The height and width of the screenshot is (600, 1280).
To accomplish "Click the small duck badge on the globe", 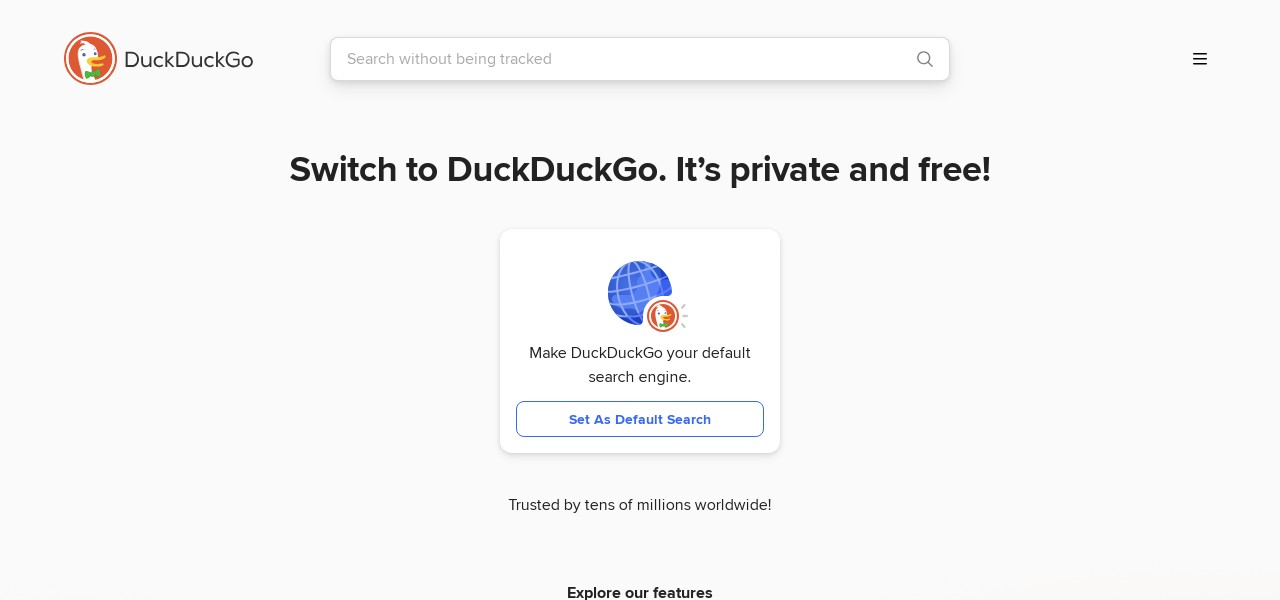I will pos(662,316).
